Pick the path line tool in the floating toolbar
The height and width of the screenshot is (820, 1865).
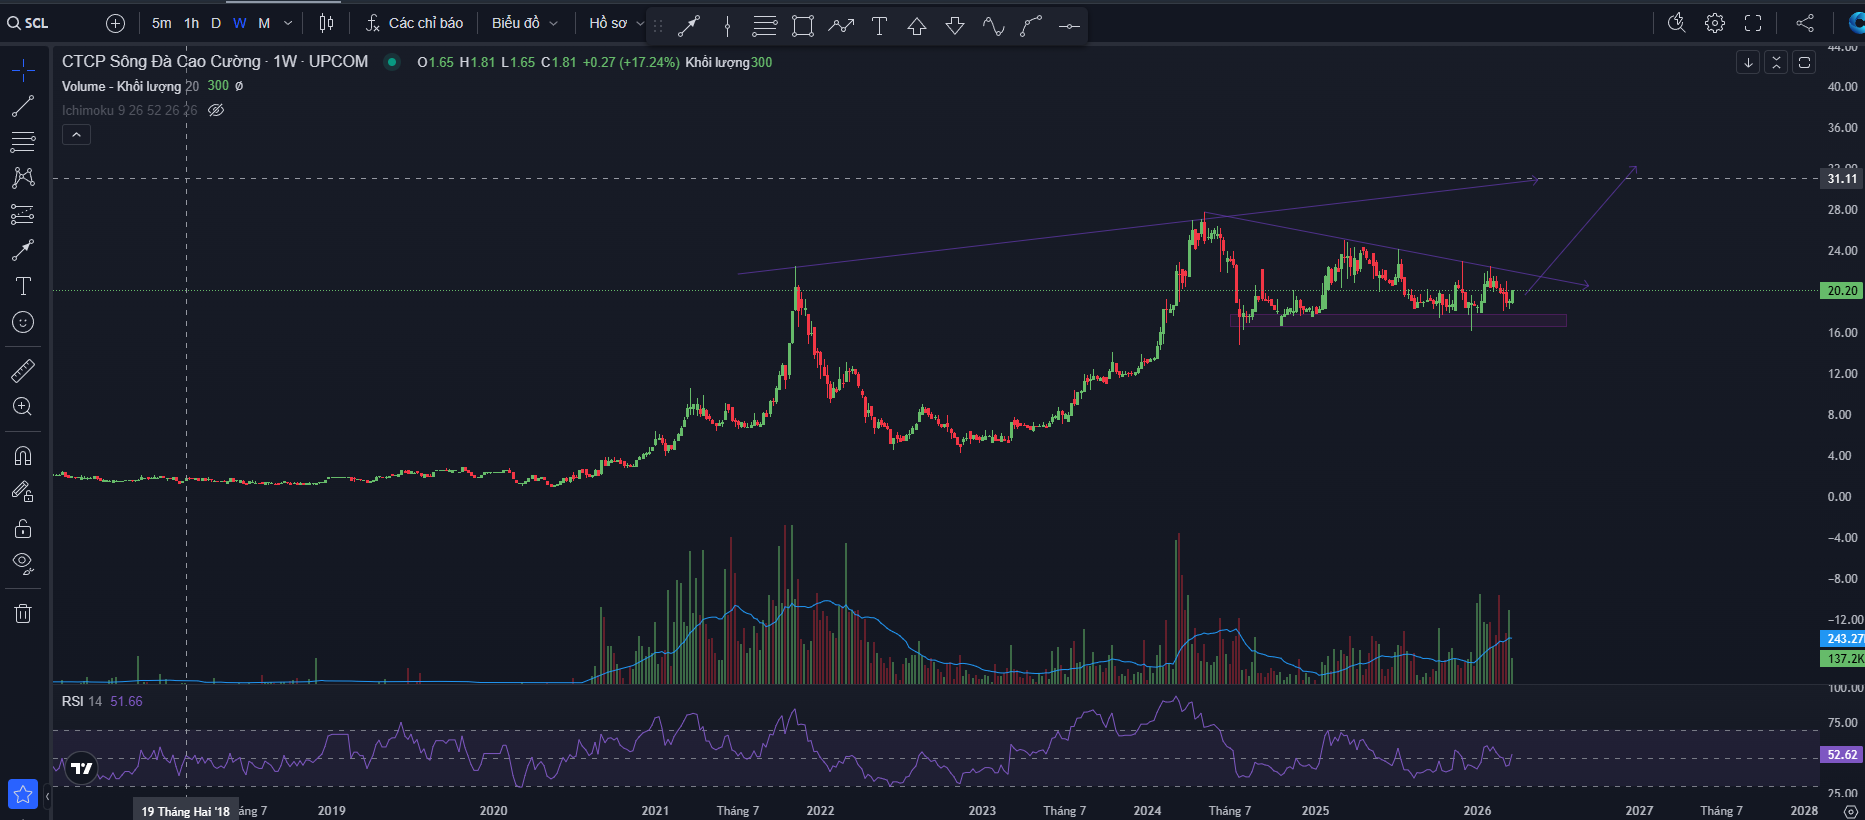(x=841, y=27)
